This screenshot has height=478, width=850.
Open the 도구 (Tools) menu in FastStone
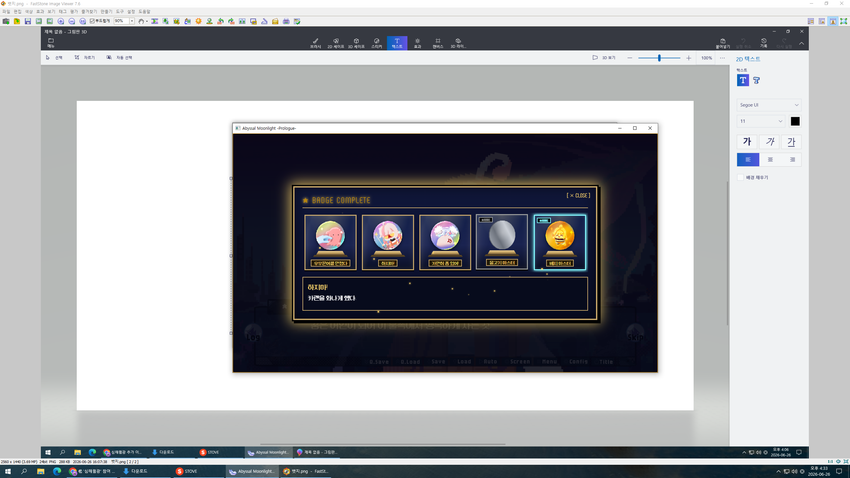[120, 11]
